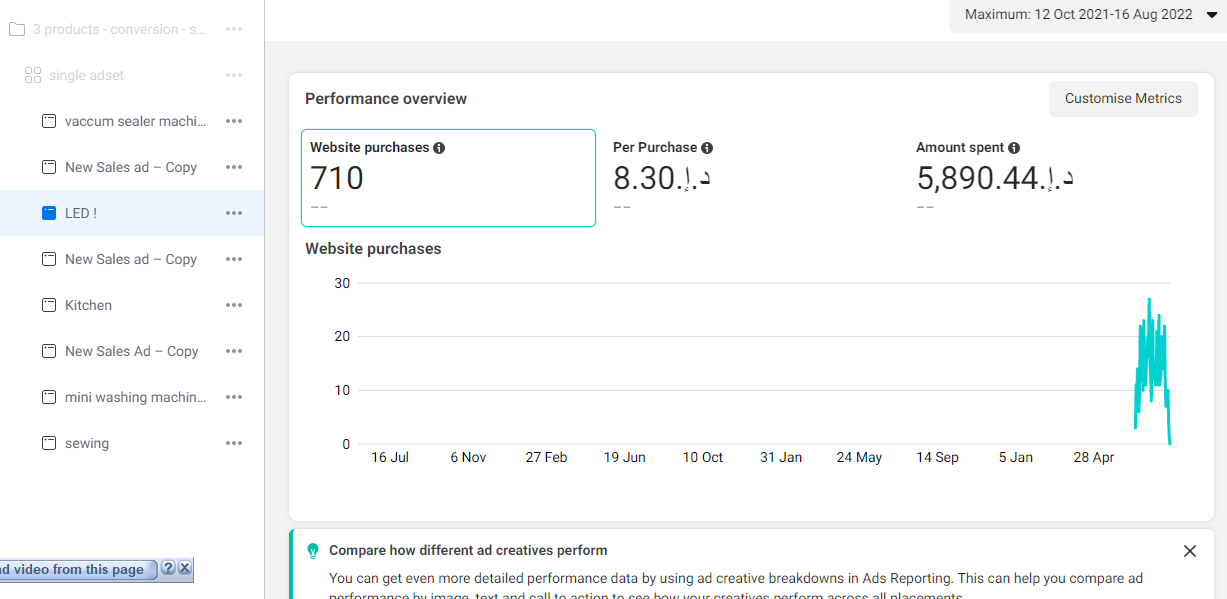Click the info icon beside Website purchases
This screenshot has height=599, width=1227.
tap(439, 148)
